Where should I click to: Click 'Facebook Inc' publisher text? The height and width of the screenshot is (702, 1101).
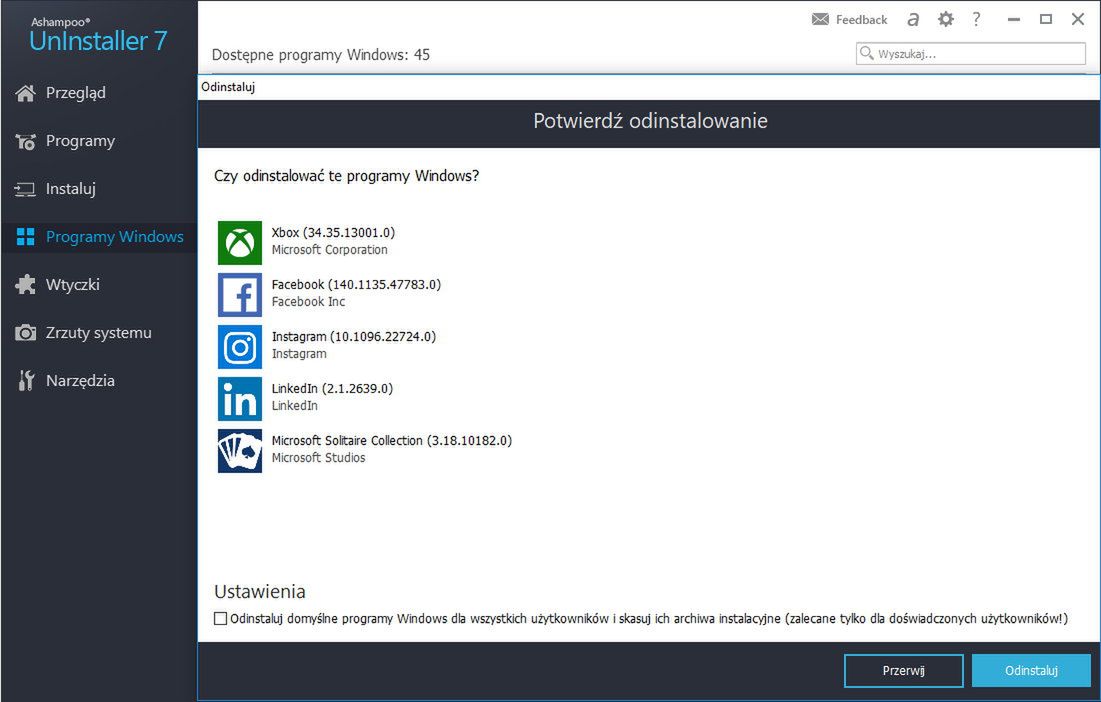pyautogui.click(x=308, y=302)
